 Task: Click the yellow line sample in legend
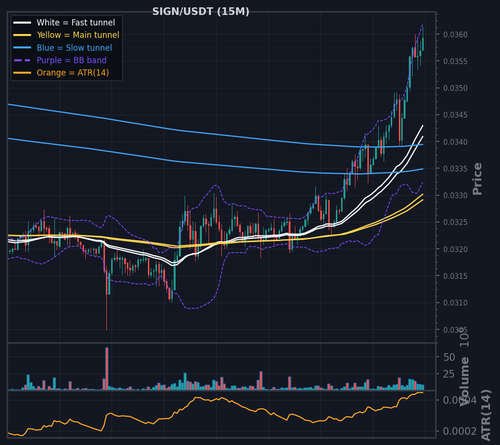point(22,35)
